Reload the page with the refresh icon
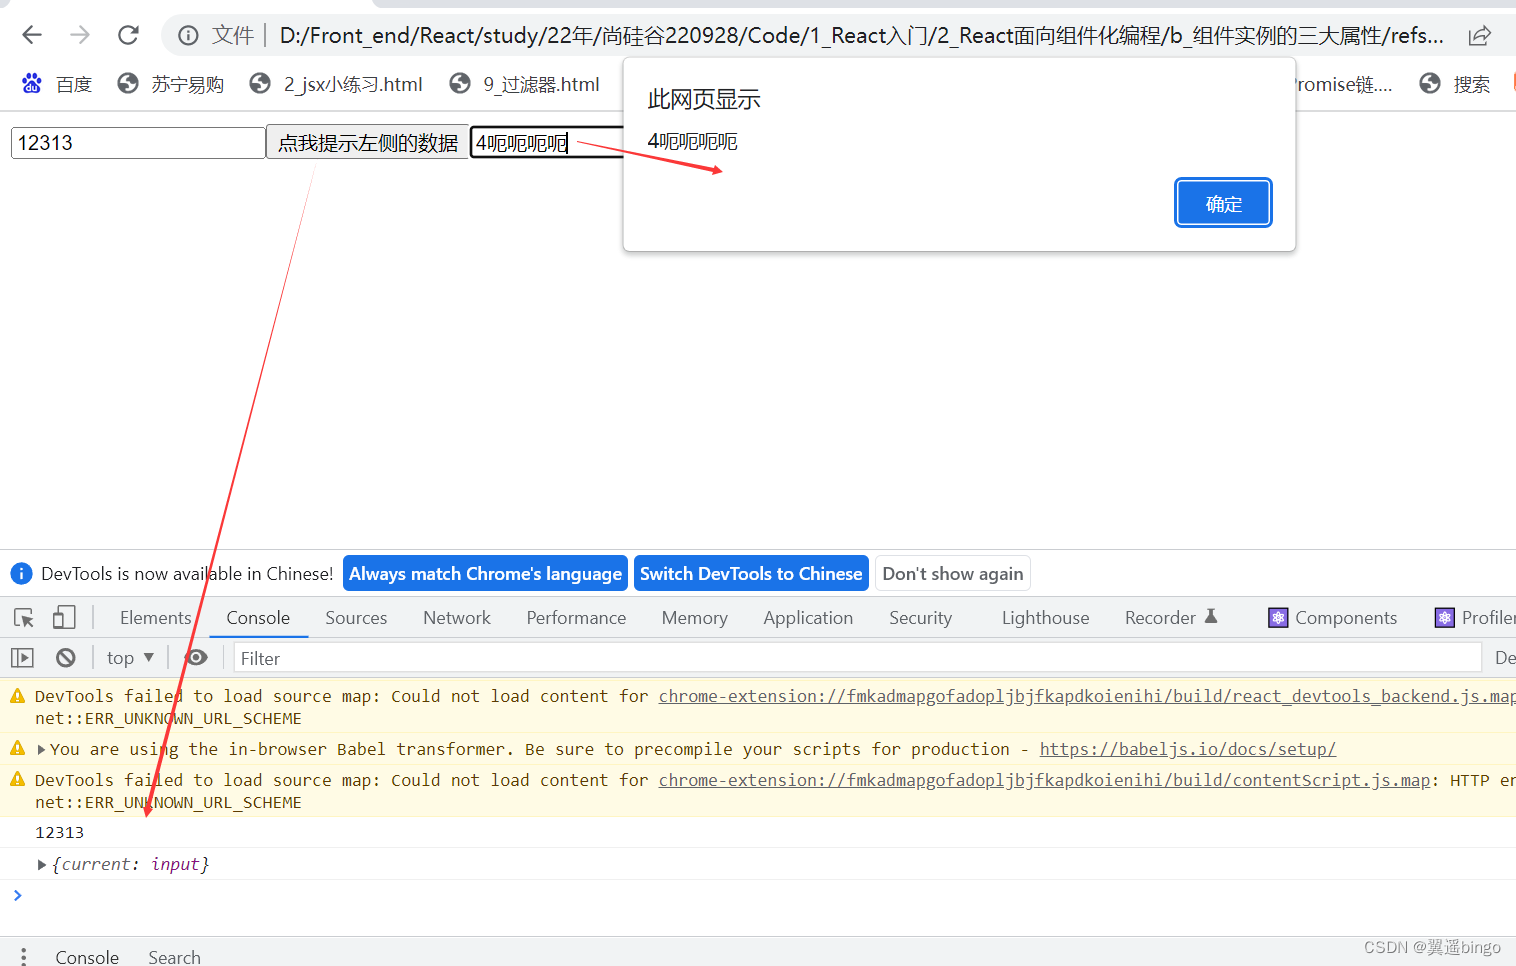The height and width of the screenshot is (966, 1516). [x=128, y=35]
